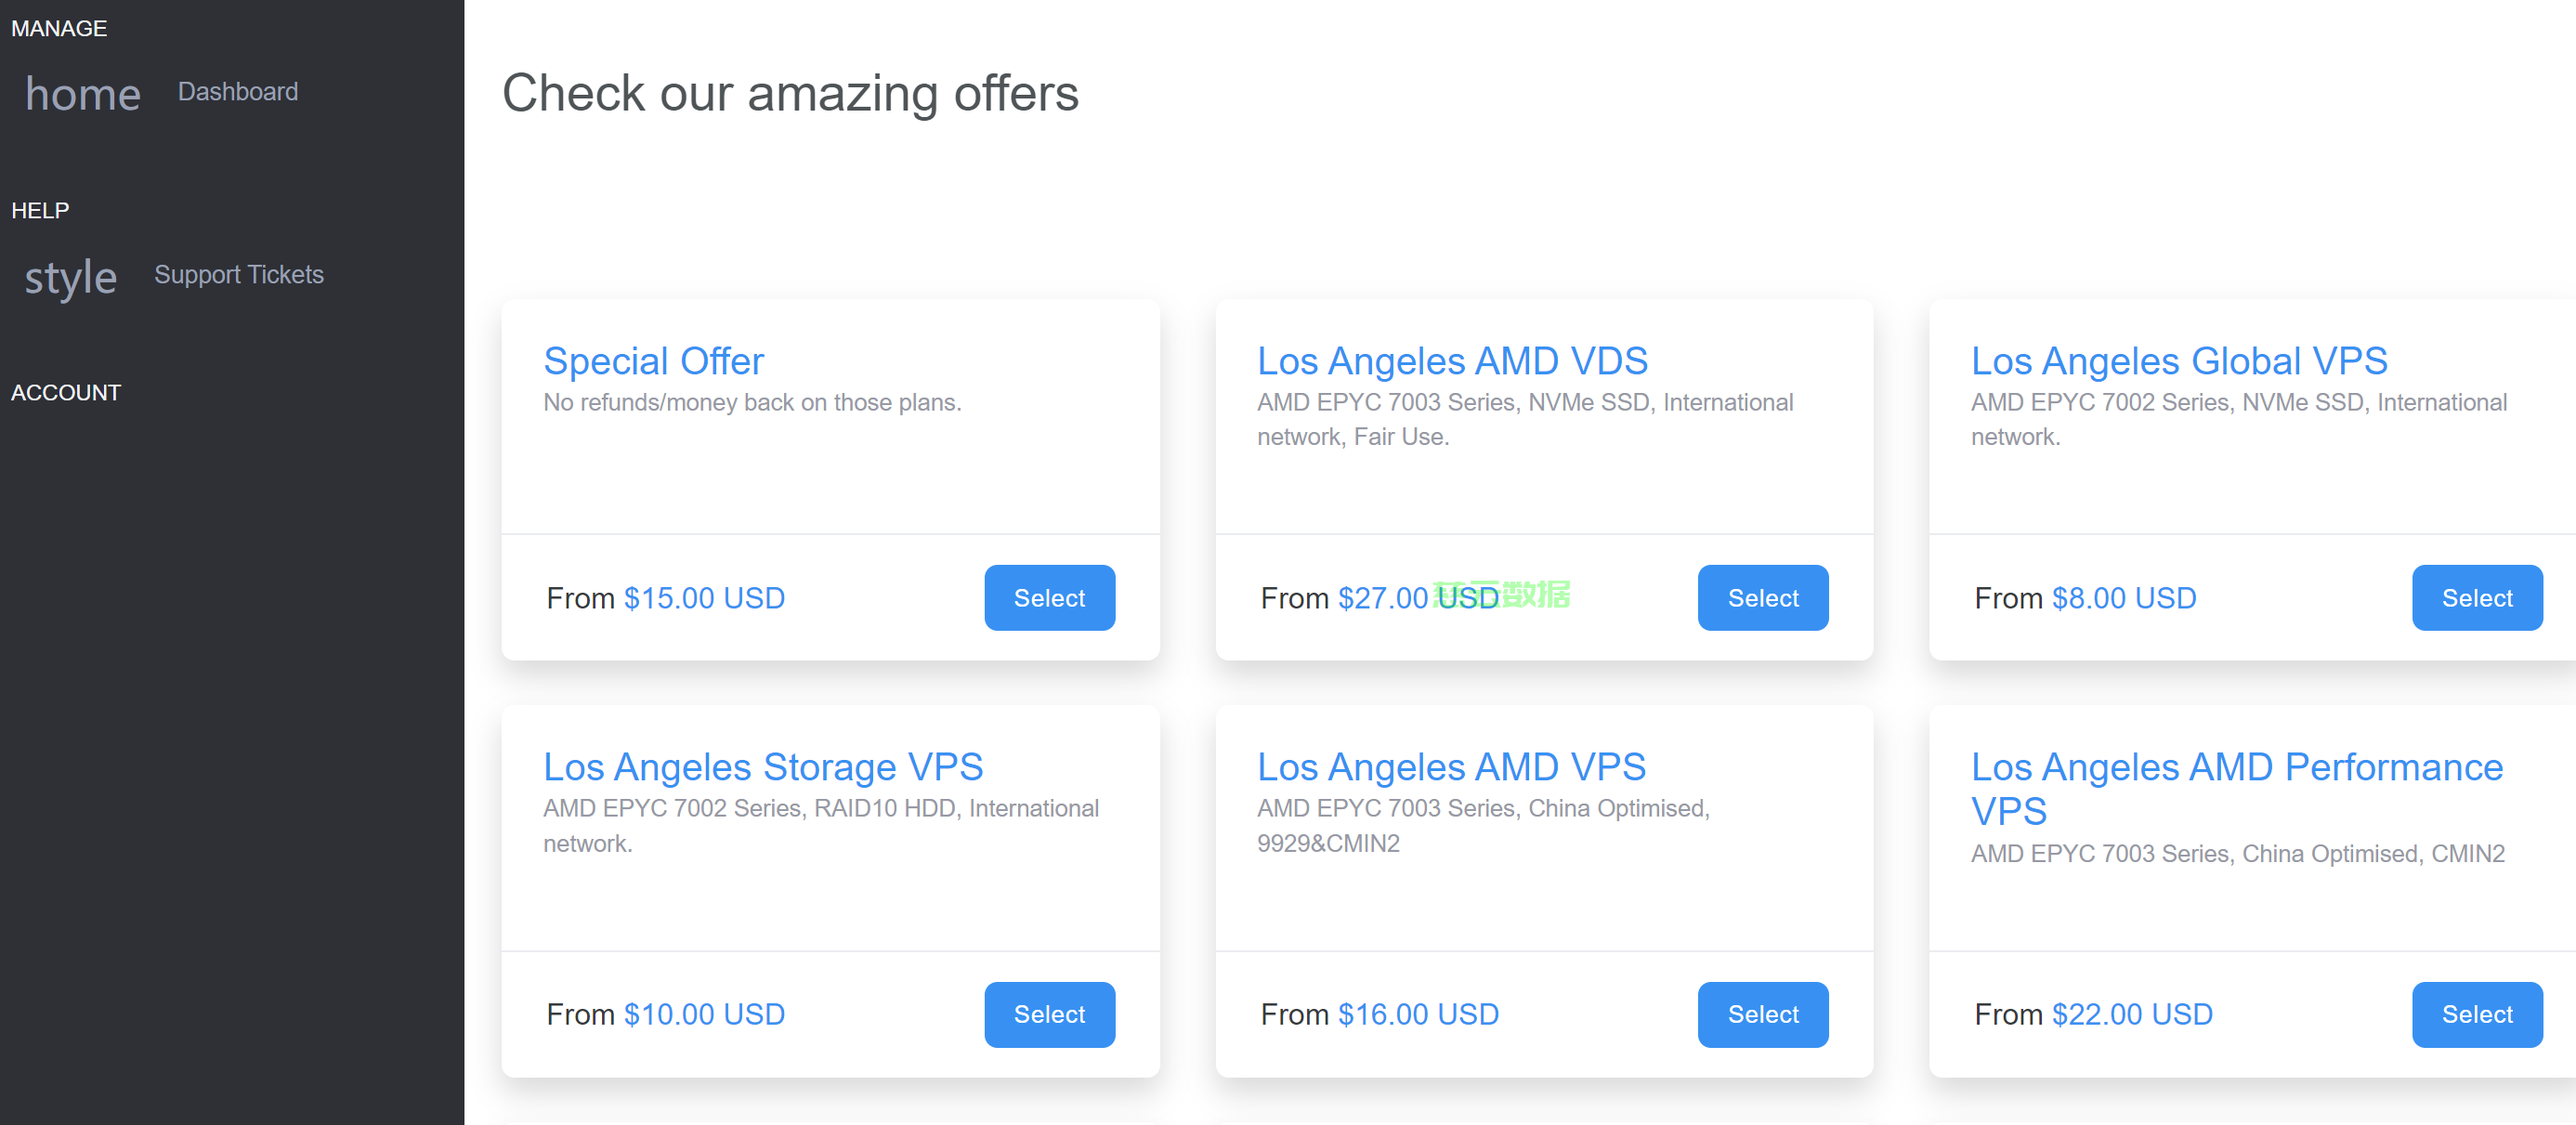Image resolution: width=2576 pixels, height=1125 pixels.
Task: Open Support Tickets in the sidebar
Action: tap(239, 275)
